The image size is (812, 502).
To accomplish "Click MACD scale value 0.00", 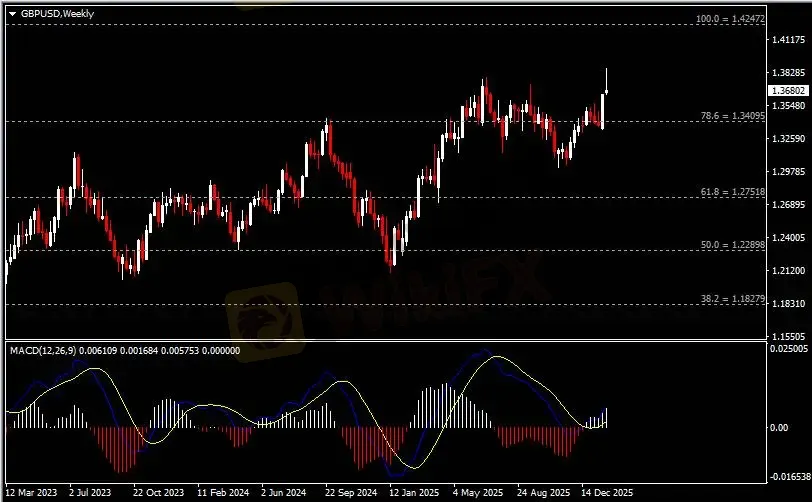I will tap(779, 427).
